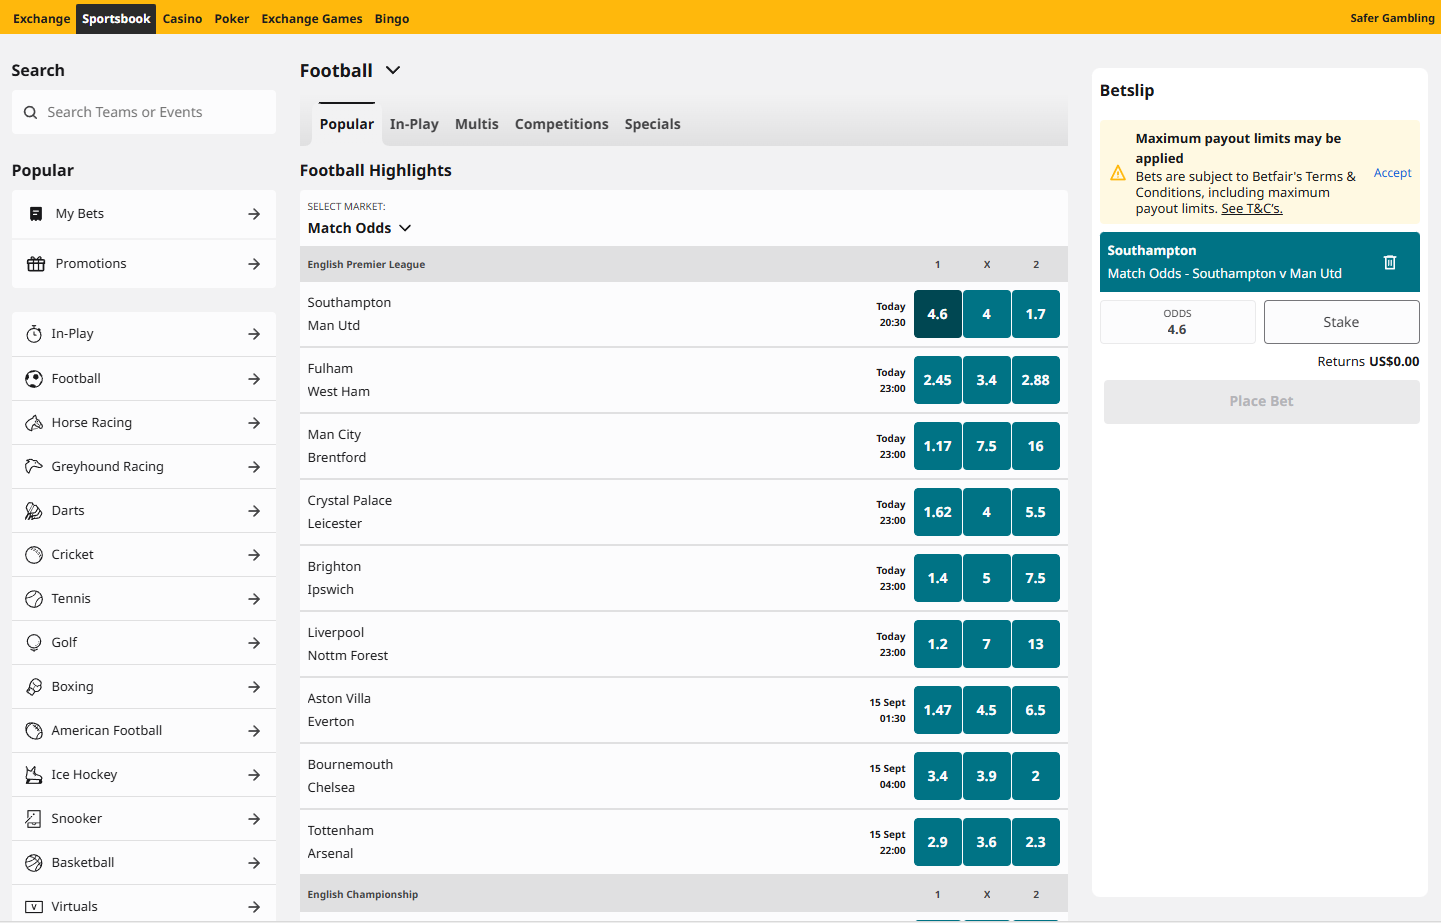Switch to the Specials tab

pos(653,124)
